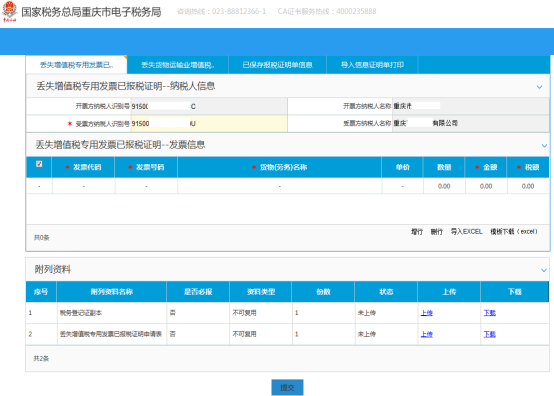Collapse the 附列资料 section chevron
Screen dimensions: 554x396
[544, 270]
